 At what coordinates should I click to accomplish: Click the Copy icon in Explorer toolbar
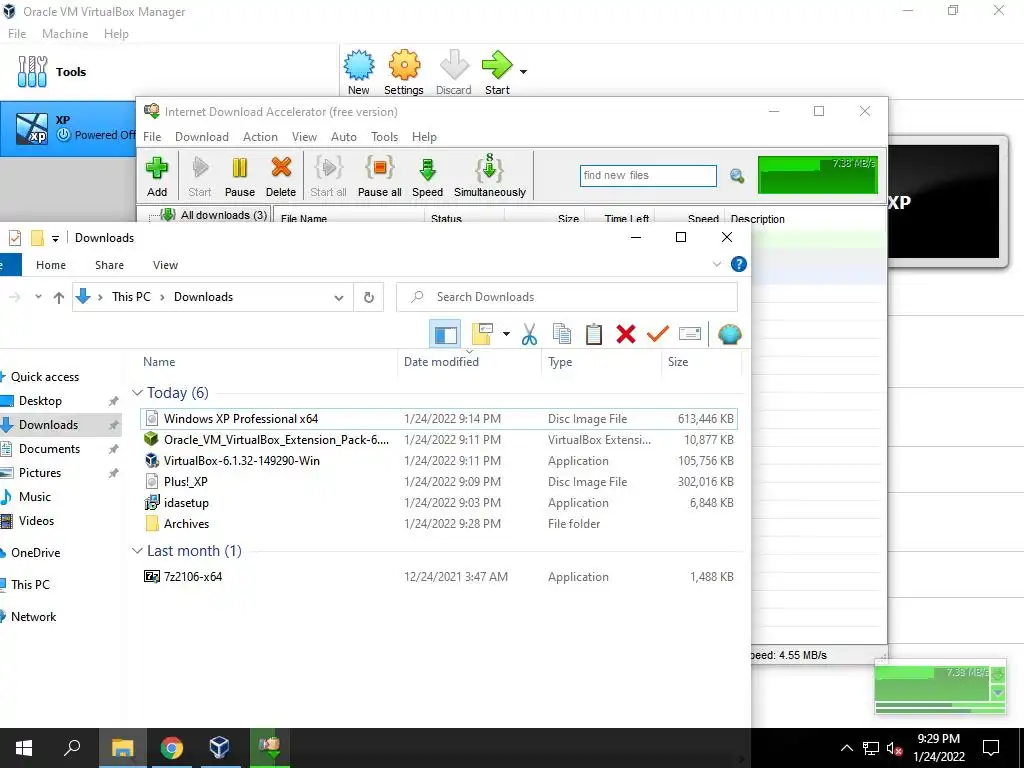coord(562,334)
